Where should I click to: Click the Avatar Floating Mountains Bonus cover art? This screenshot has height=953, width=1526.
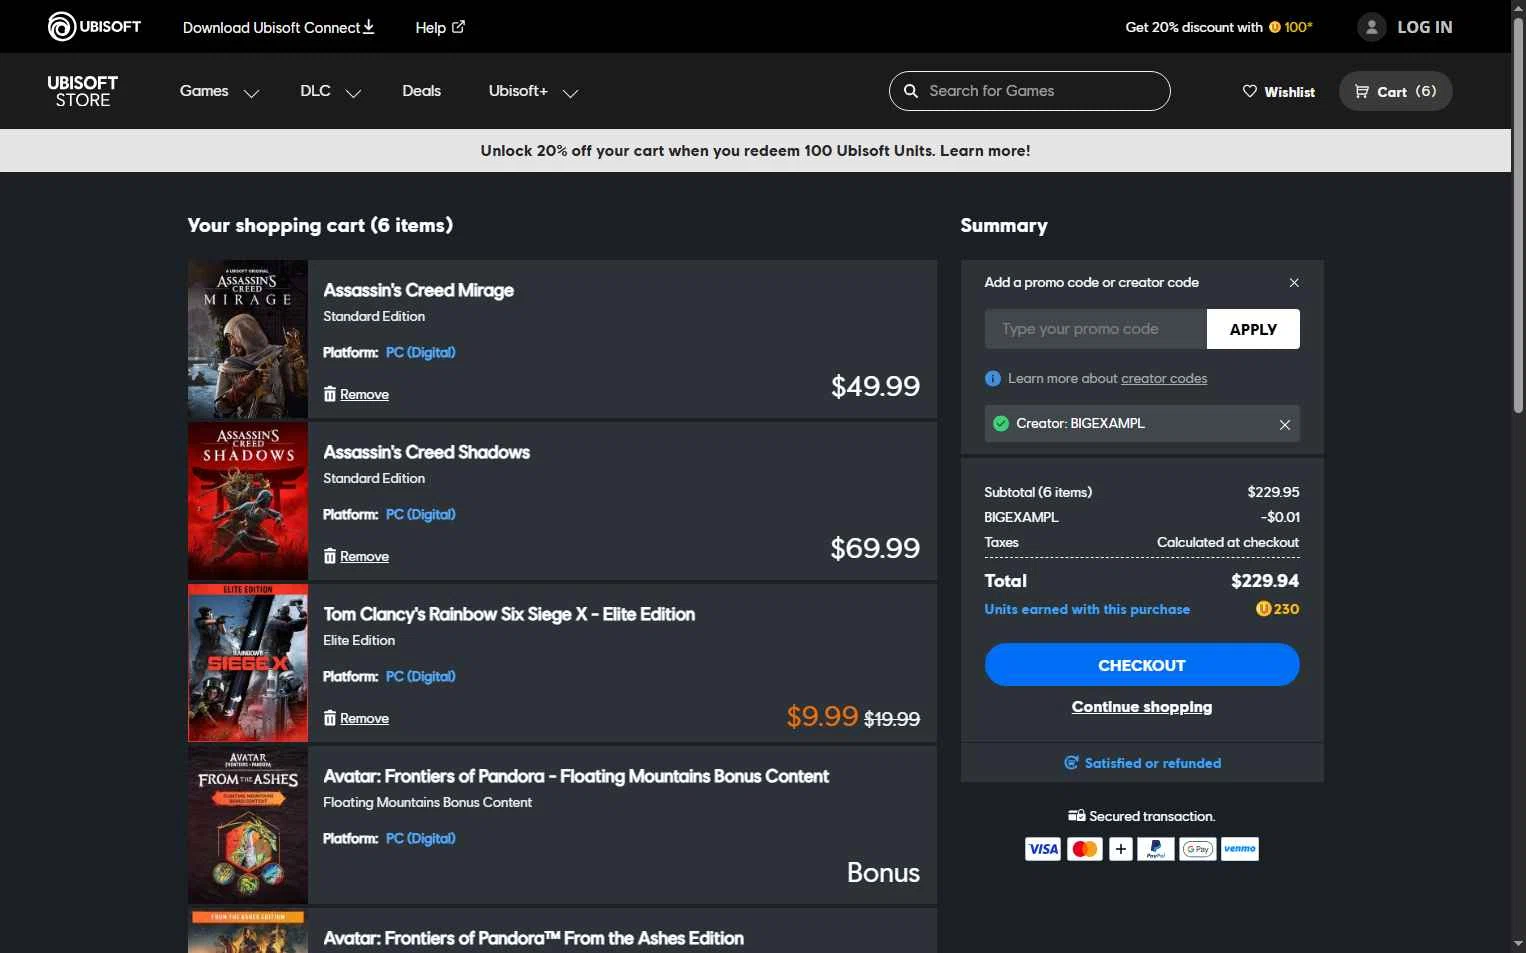[248, 825]
